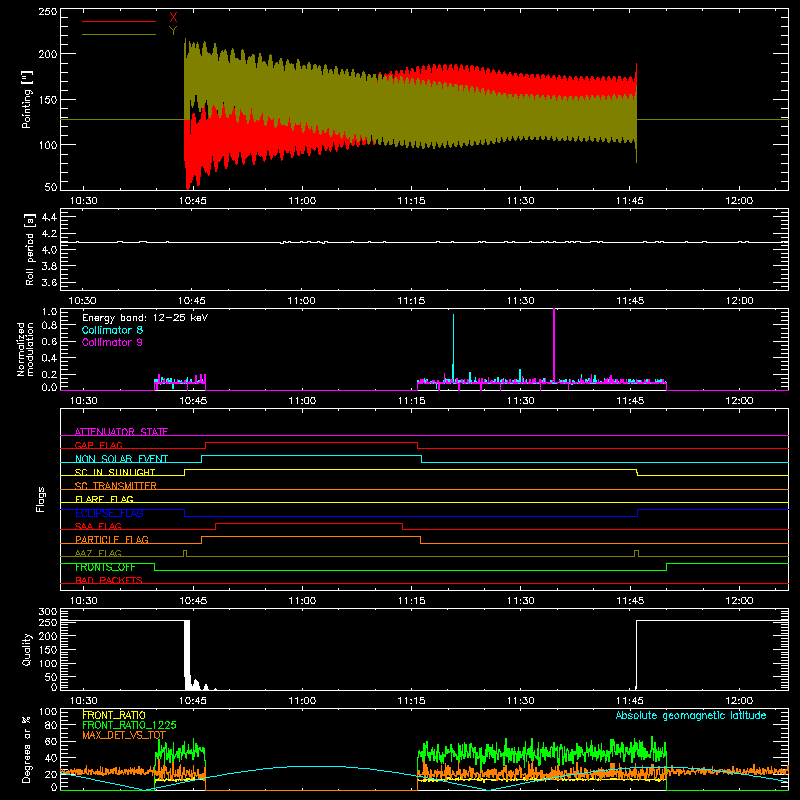Click the Collimator 8 legend entry
The height and width of the screenshot is (800, 800).
(x=112, y=330)
